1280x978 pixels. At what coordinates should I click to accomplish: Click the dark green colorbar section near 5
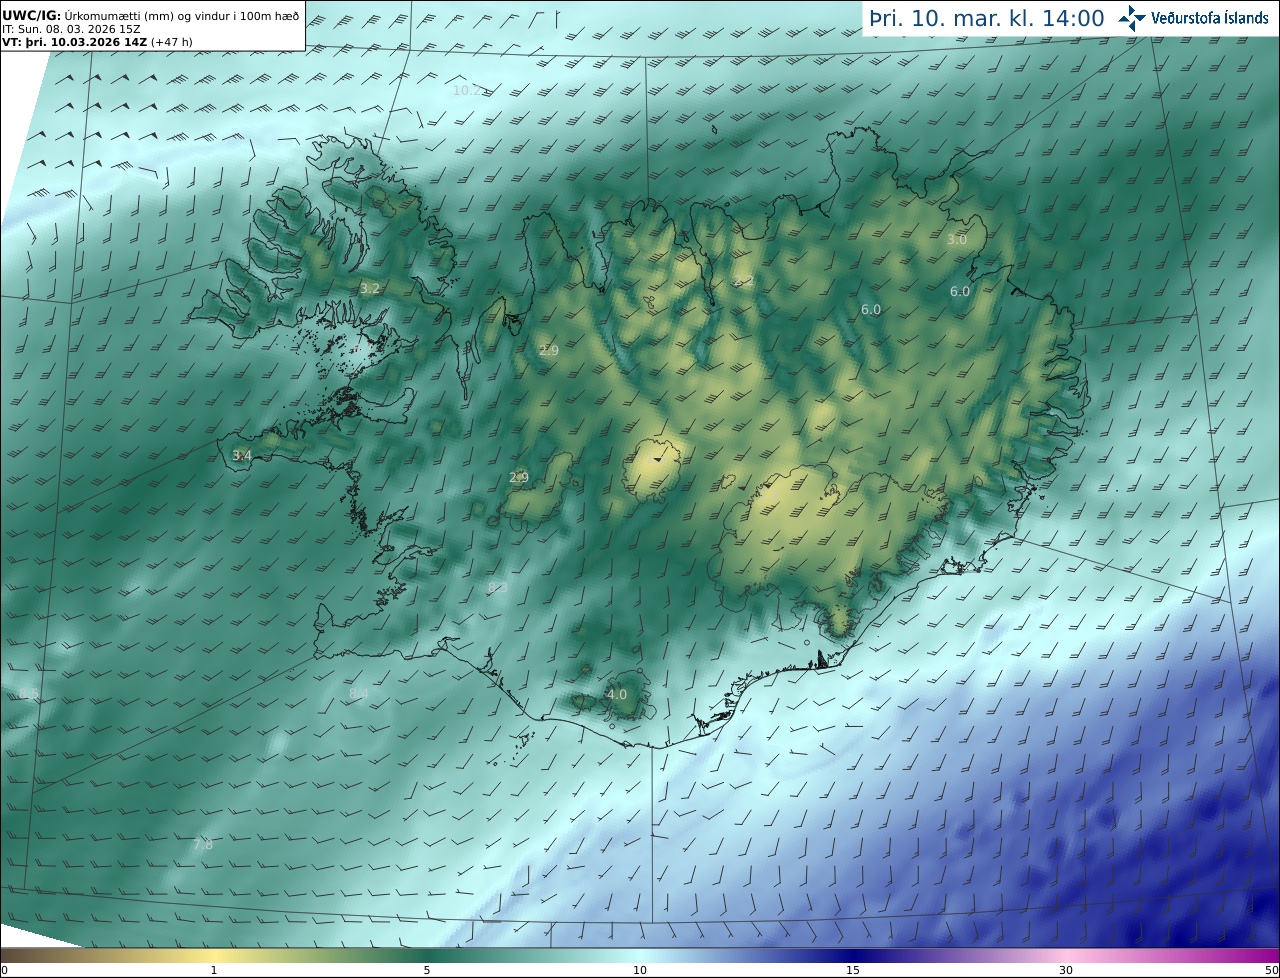pyautogui.click(x=427, y=955)
